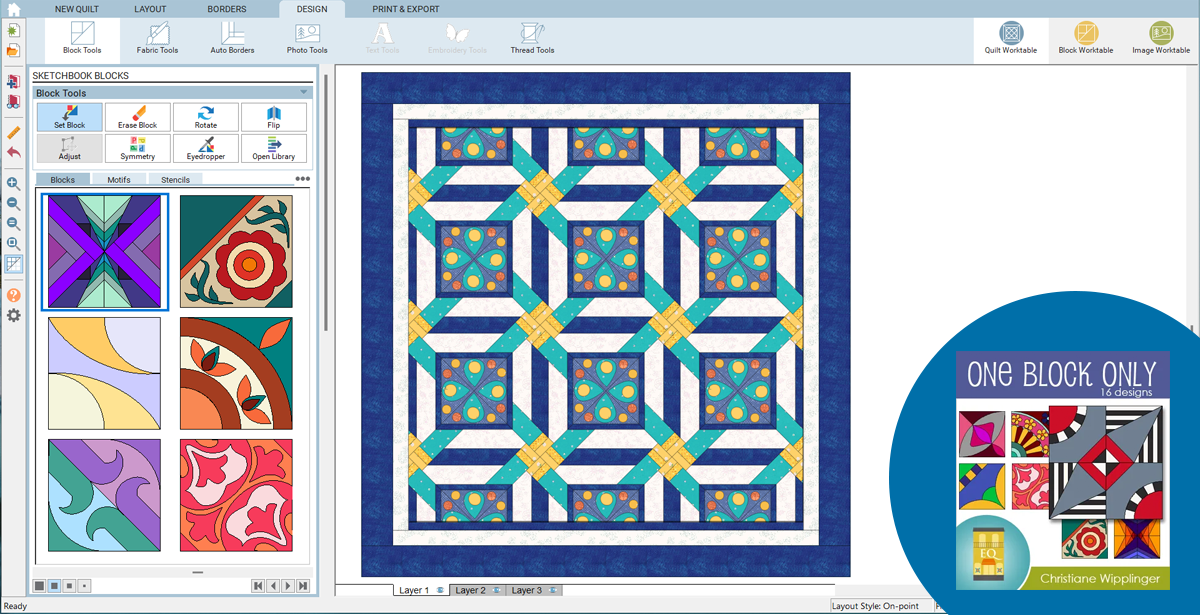The width and height of the screenshot is (1200, 615).
Task: Switch to Fabric Tools in ribbon
Action: (x=157, y=40)
